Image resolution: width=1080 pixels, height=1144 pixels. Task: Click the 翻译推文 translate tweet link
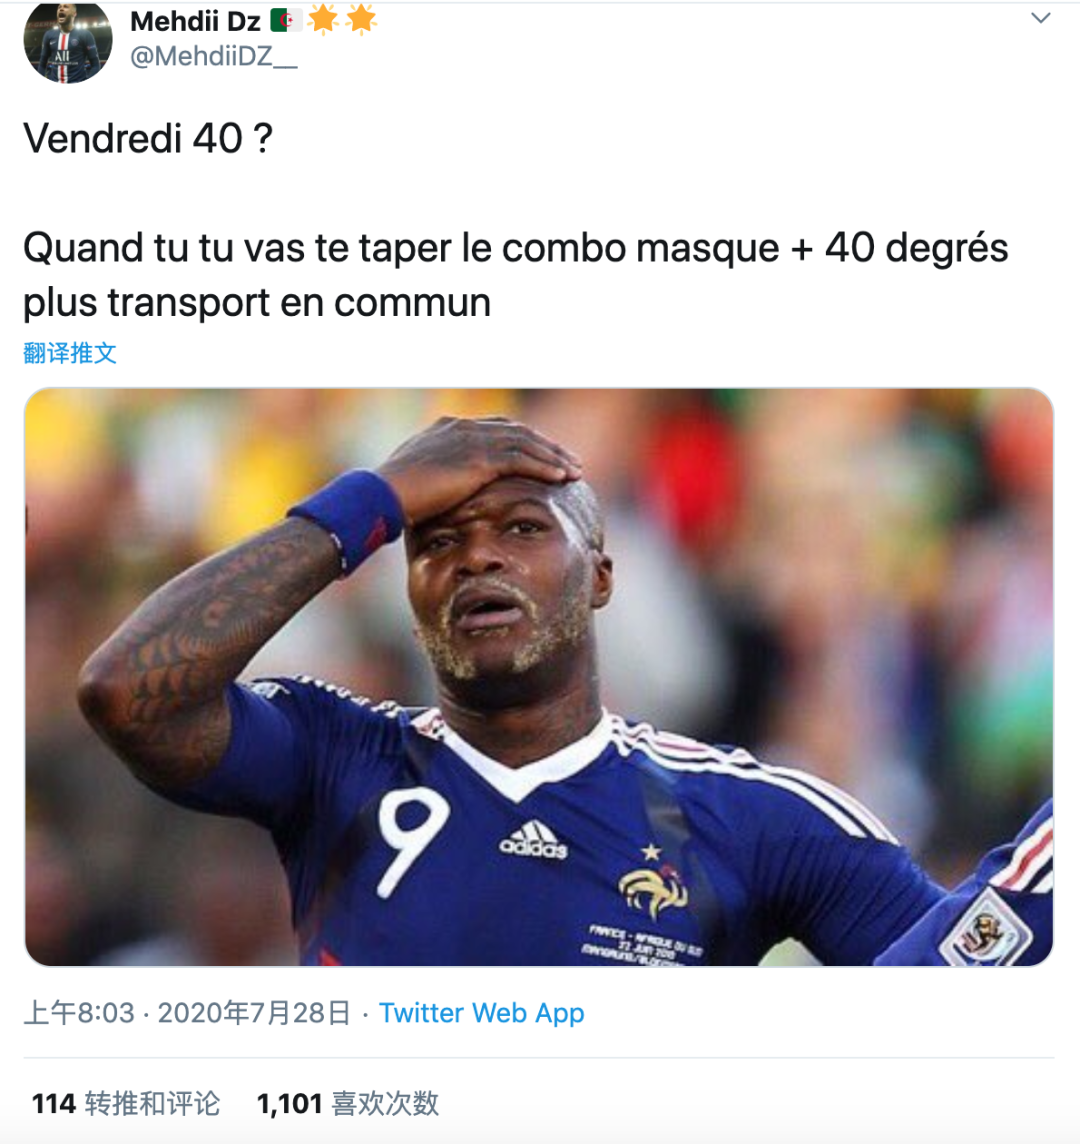pos(70,353)
